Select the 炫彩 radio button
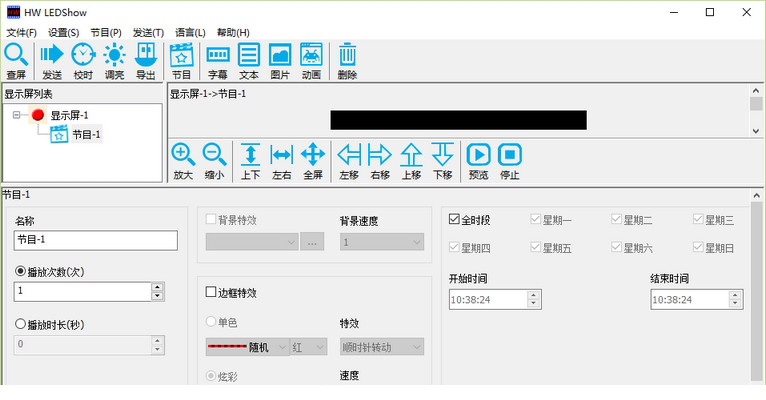 point(211,376)
